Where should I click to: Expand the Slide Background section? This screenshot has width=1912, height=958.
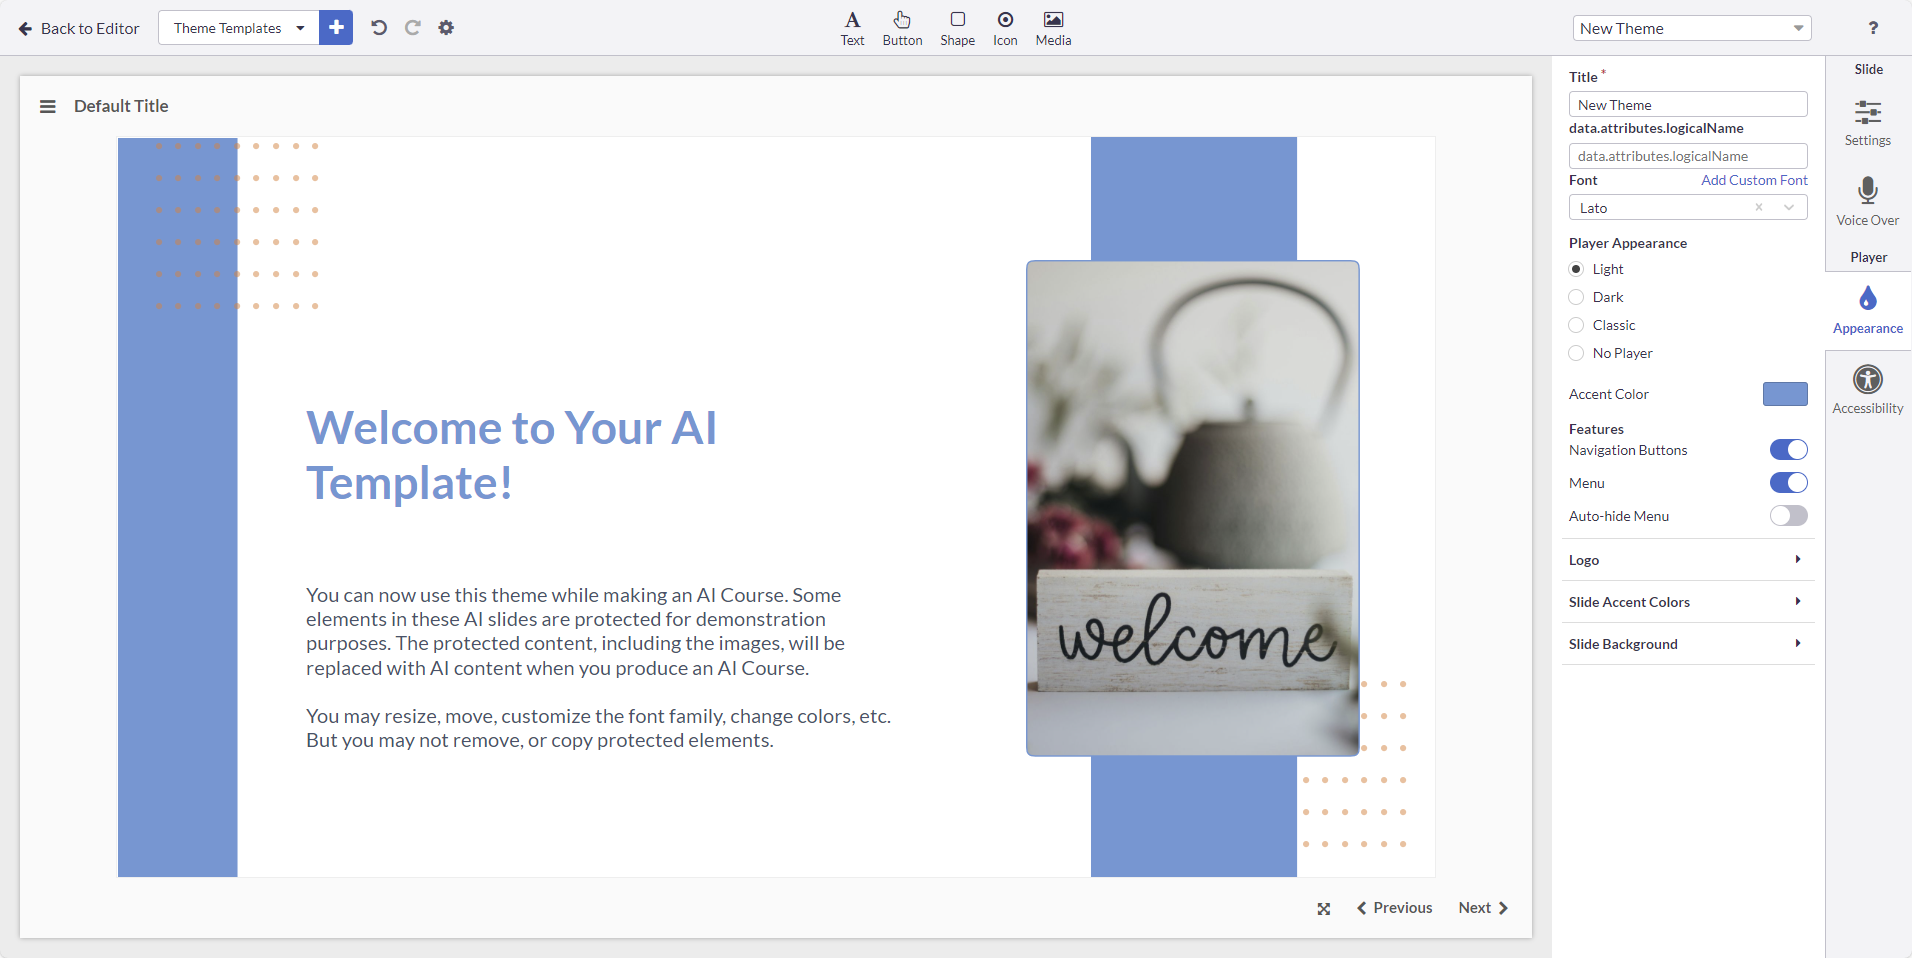point(1687,644)
